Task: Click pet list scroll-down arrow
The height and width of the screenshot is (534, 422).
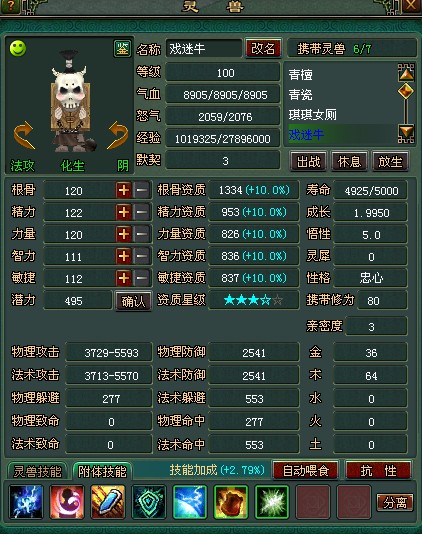Action: [406, 134]
